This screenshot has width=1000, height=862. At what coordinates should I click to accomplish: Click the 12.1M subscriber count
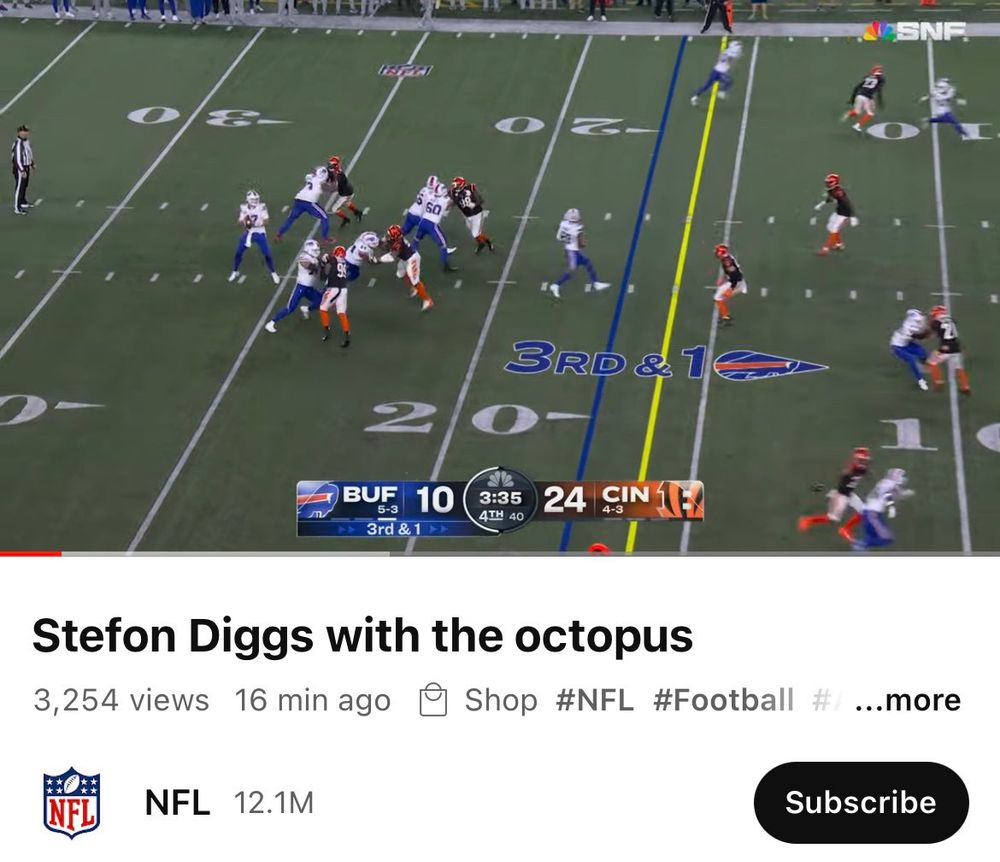[274, 803]
